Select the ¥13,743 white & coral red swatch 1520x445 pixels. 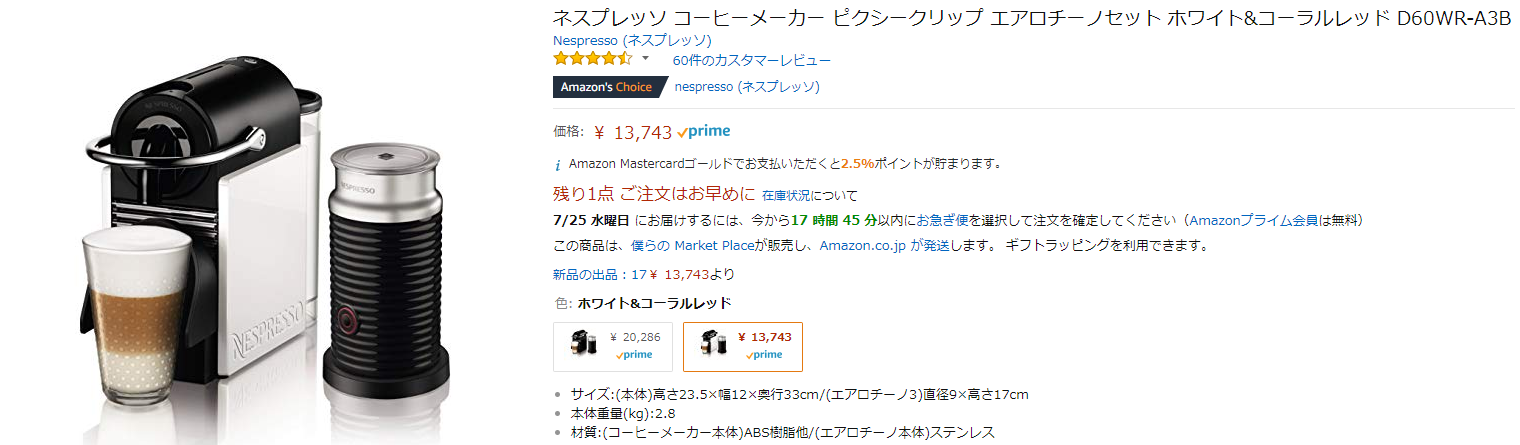[x=742, y=346]
